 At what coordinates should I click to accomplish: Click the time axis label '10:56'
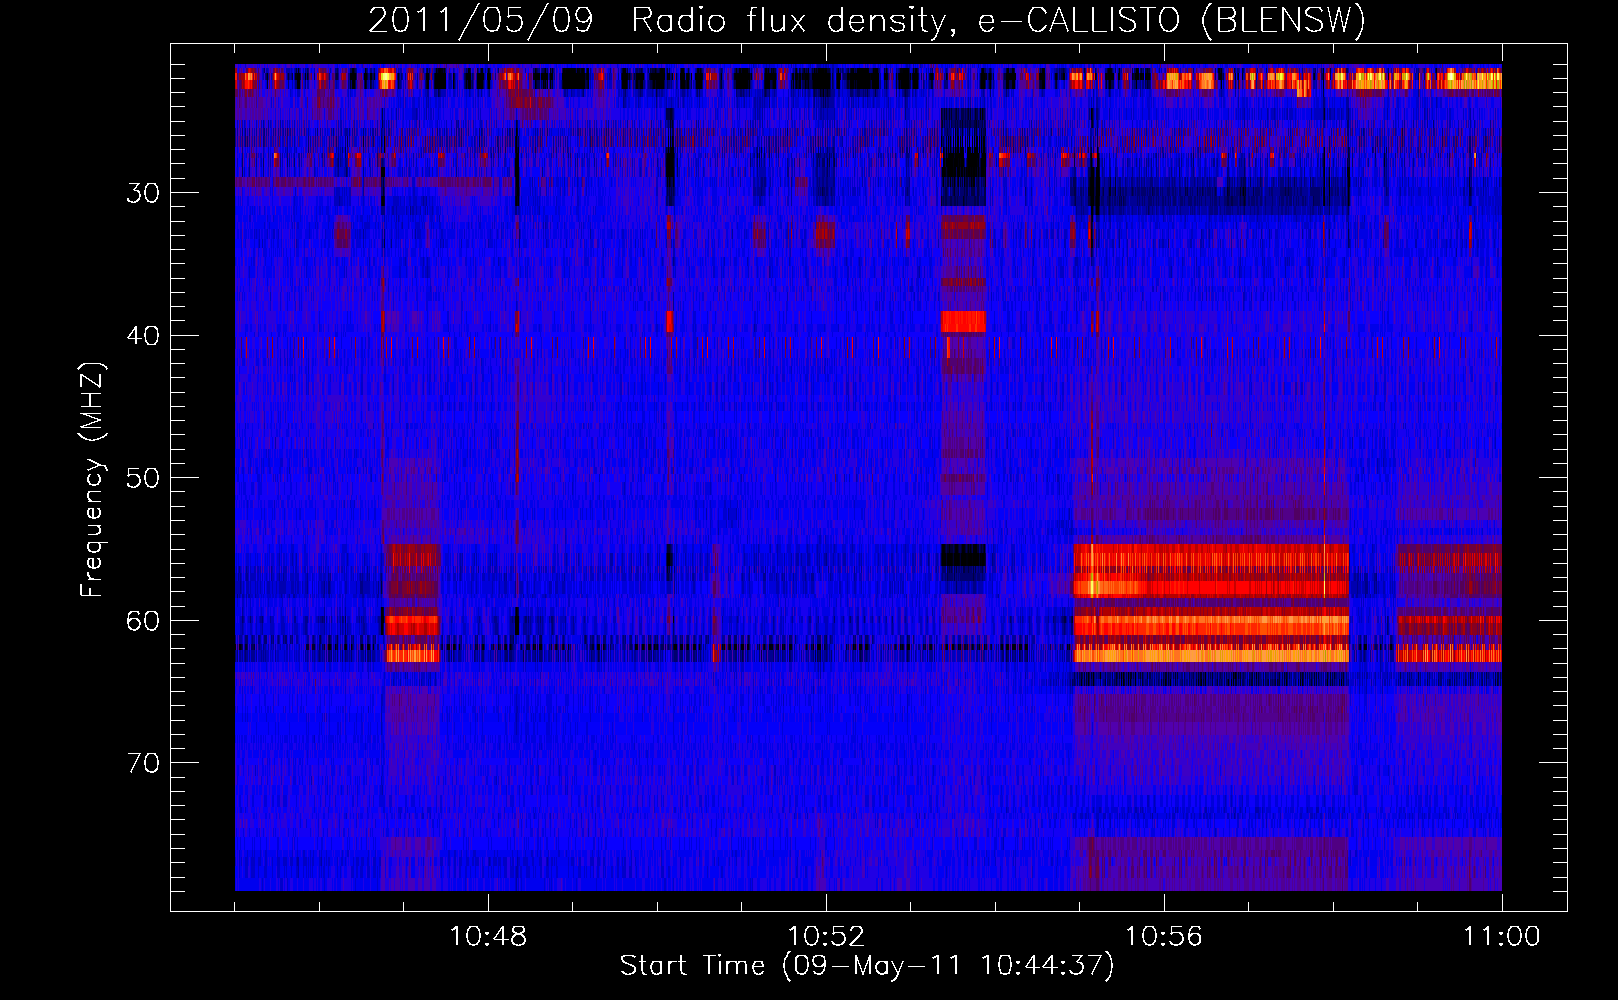pyautogui.click(x=1164, y=937)
